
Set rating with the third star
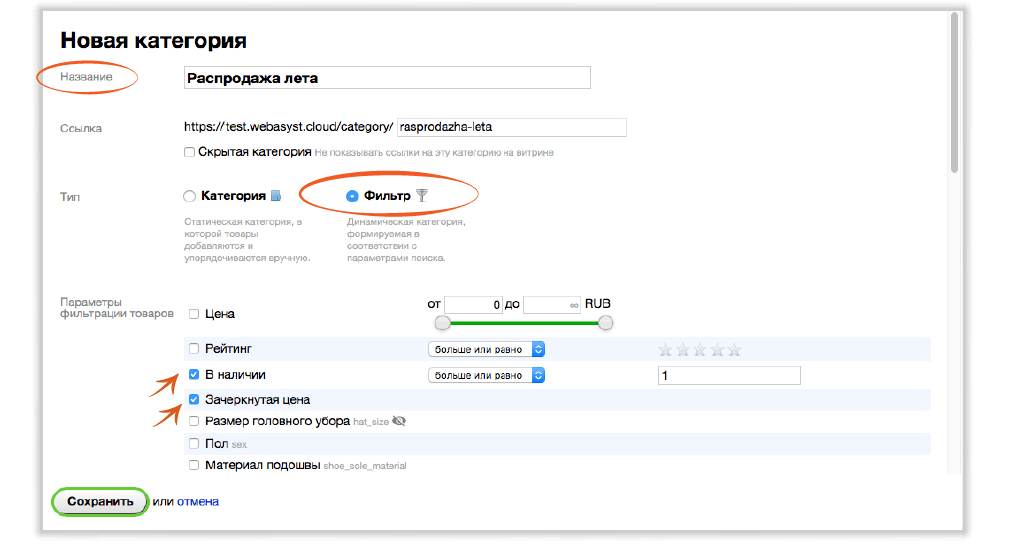[x=699, y=349]
